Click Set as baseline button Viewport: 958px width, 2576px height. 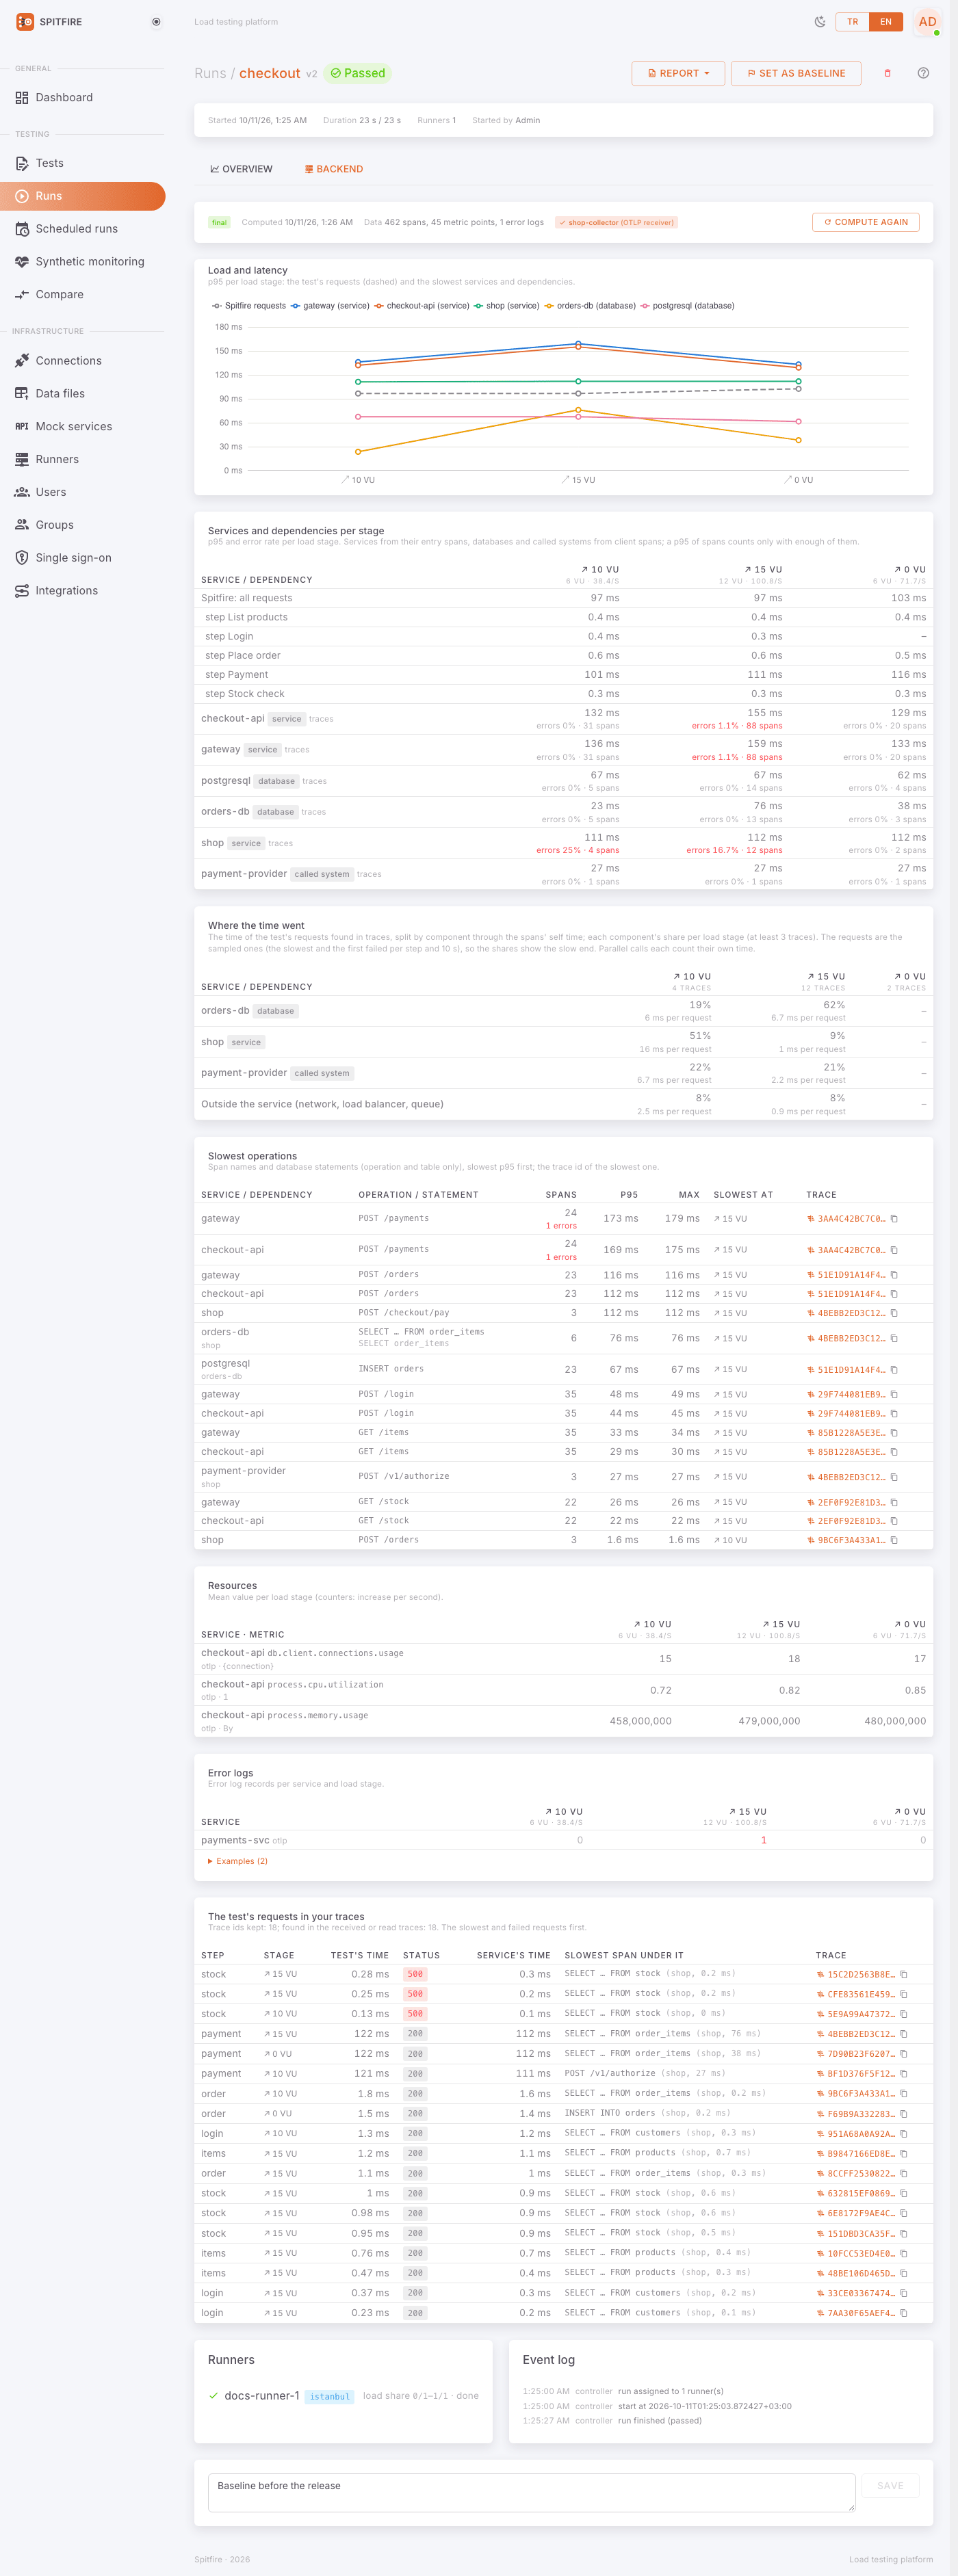click(796, 73)
